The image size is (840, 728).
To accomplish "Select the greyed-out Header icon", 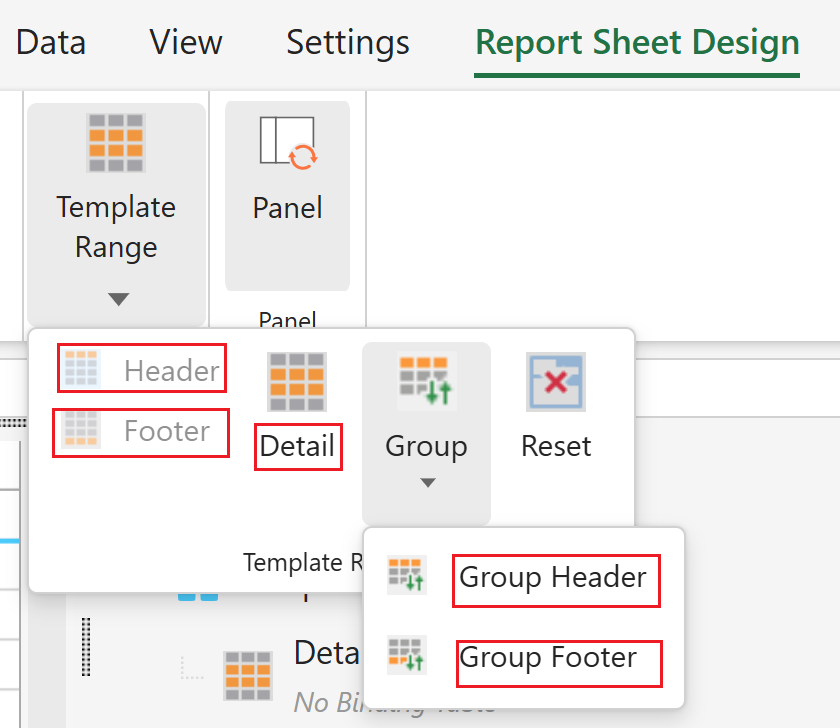I will coord(82,369).
